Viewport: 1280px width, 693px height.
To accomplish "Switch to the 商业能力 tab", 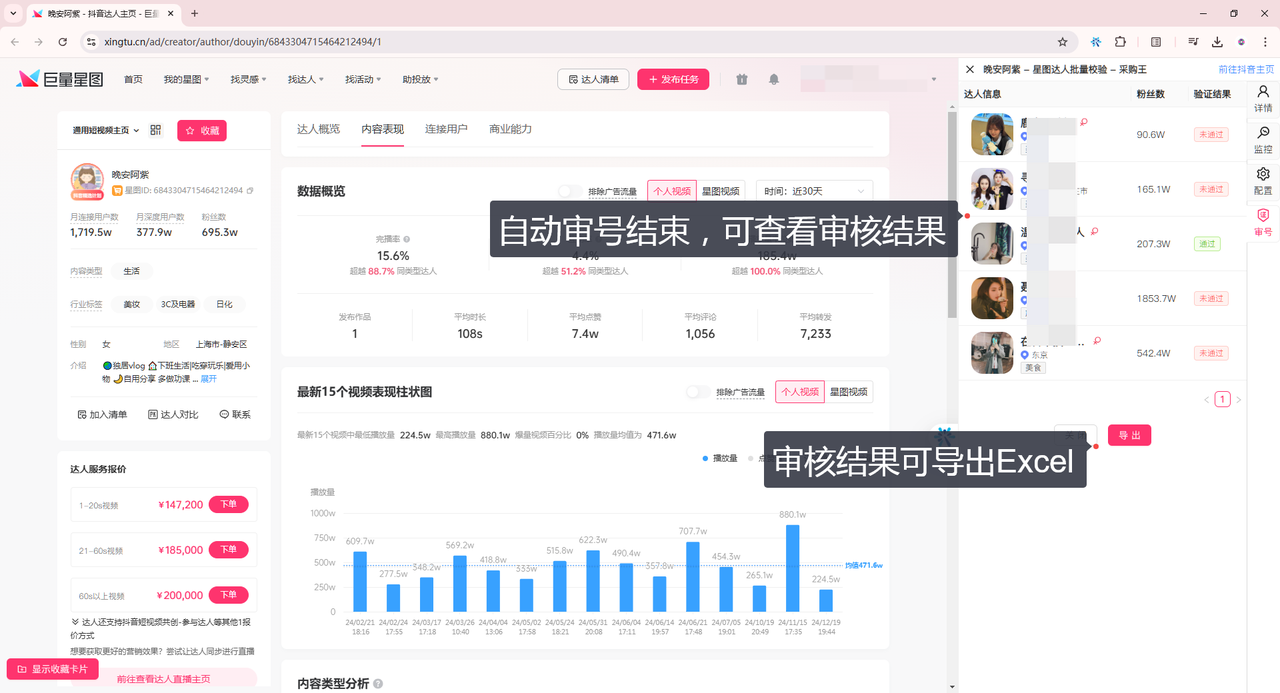I will click(510, 129).
